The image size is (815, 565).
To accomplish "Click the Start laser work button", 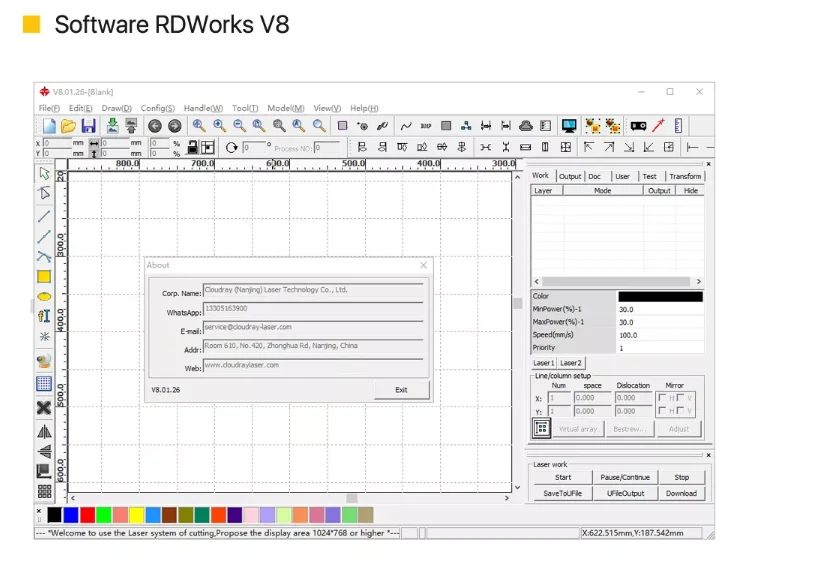I will coord(562,477).
